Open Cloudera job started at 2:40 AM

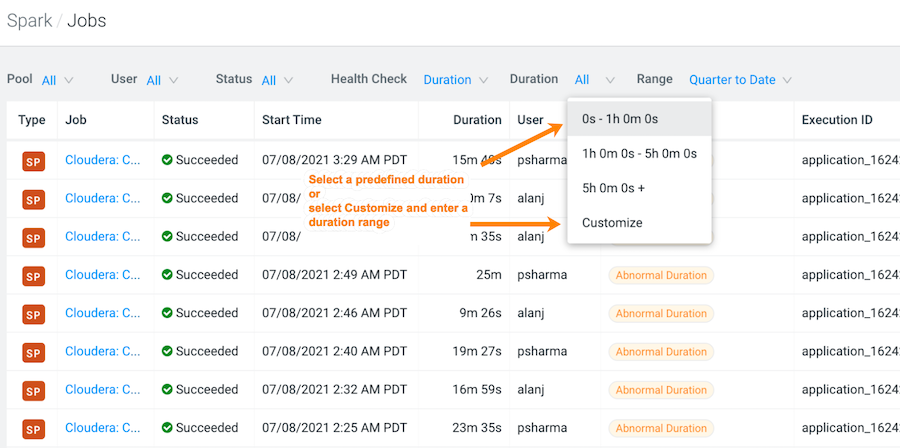click(103, 351)
